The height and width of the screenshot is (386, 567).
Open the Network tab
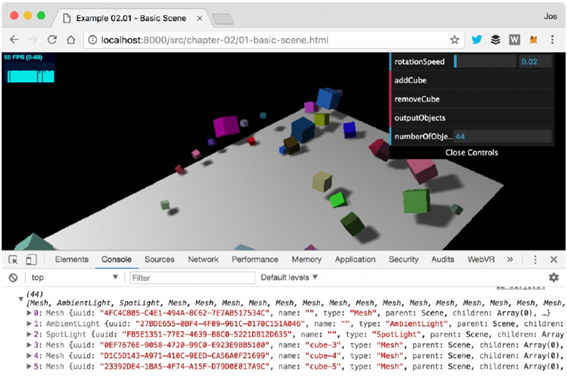pyautogui.click(x=203, y=259)
